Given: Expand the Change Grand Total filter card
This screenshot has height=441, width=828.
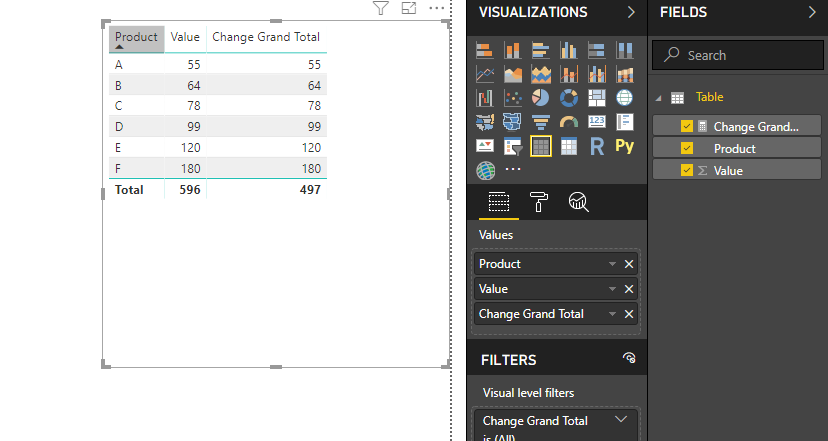Looking at the screenshot, I should pyautogui.click(x=621, y=419).
